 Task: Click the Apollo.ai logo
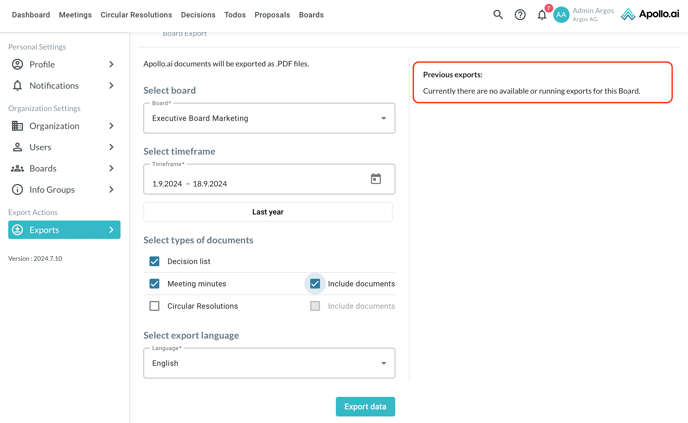650,15
